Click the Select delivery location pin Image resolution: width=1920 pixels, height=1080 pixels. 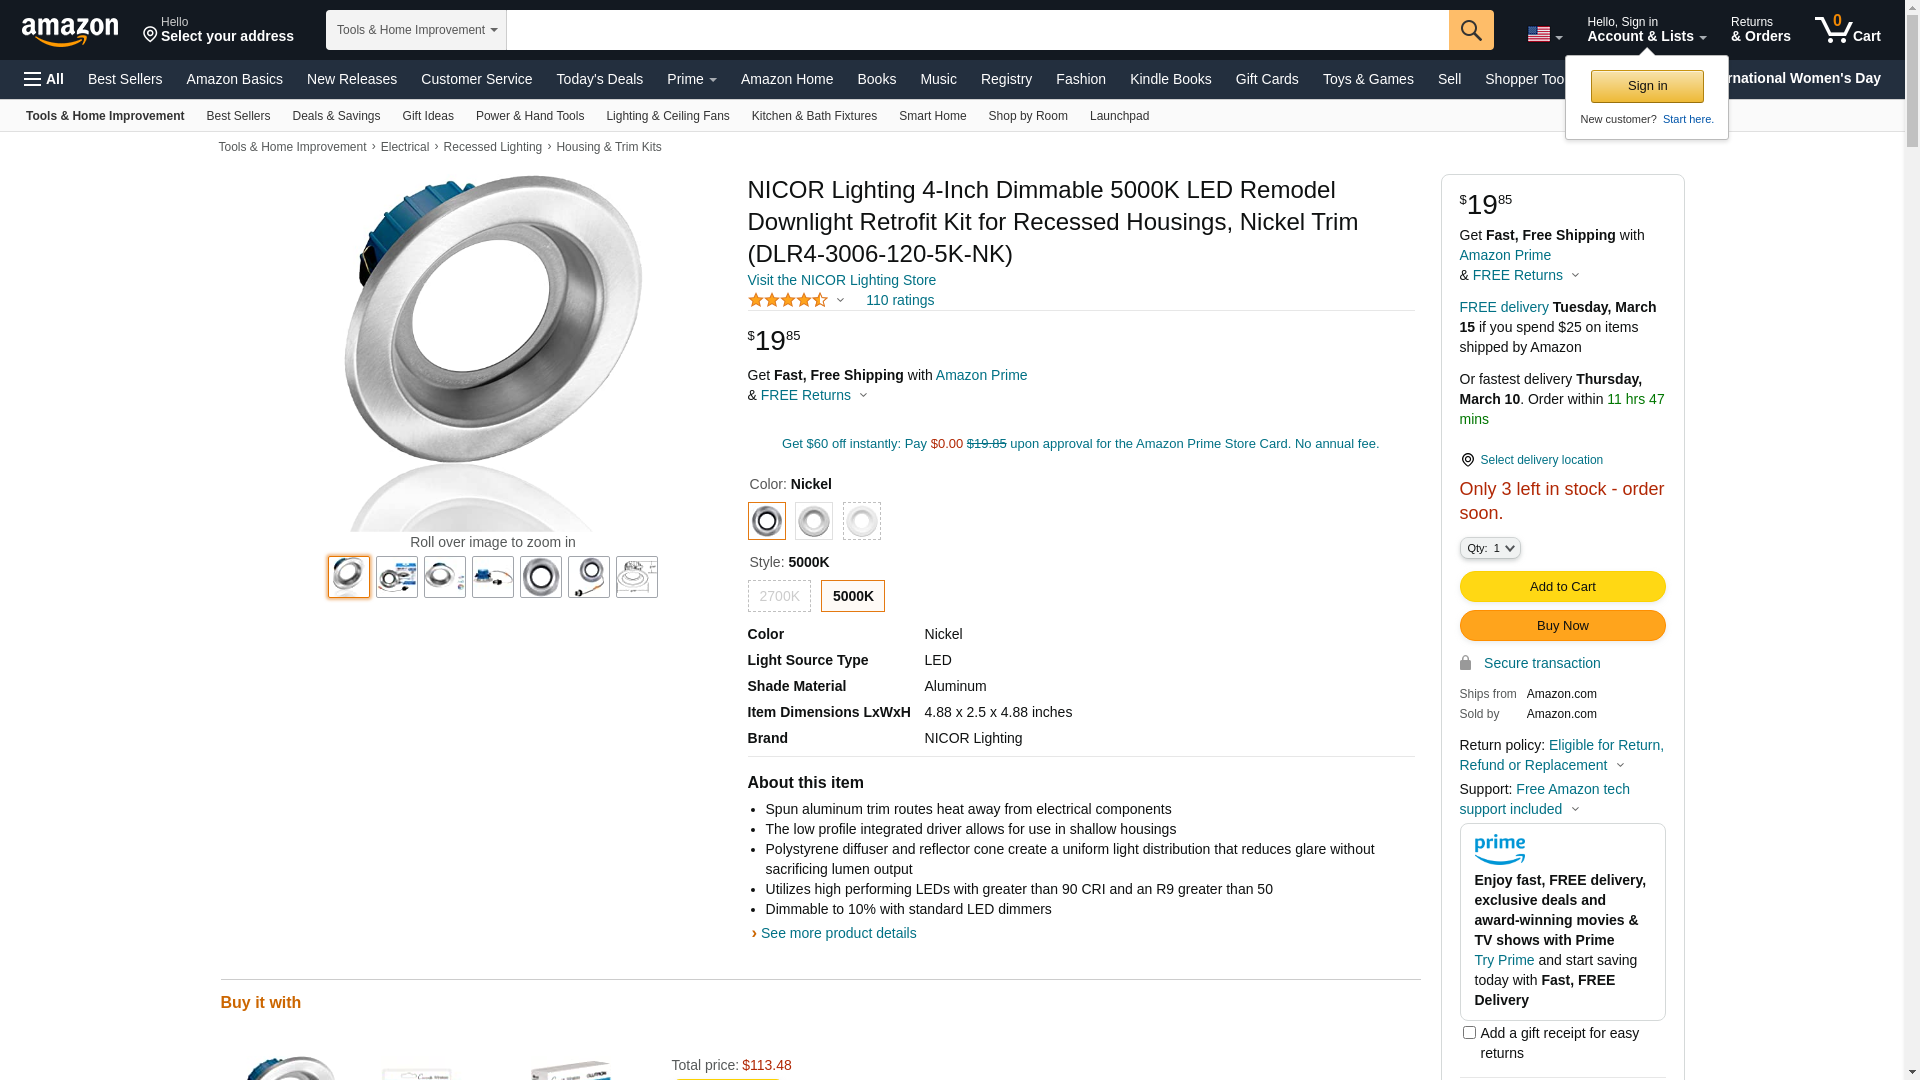[x=1467, y=460]
